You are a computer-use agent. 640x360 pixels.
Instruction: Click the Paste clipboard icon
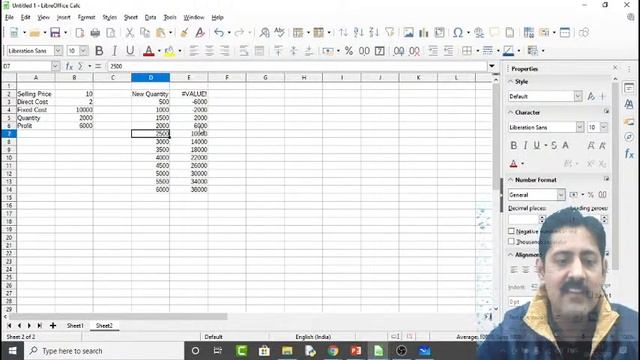(161, 33)
